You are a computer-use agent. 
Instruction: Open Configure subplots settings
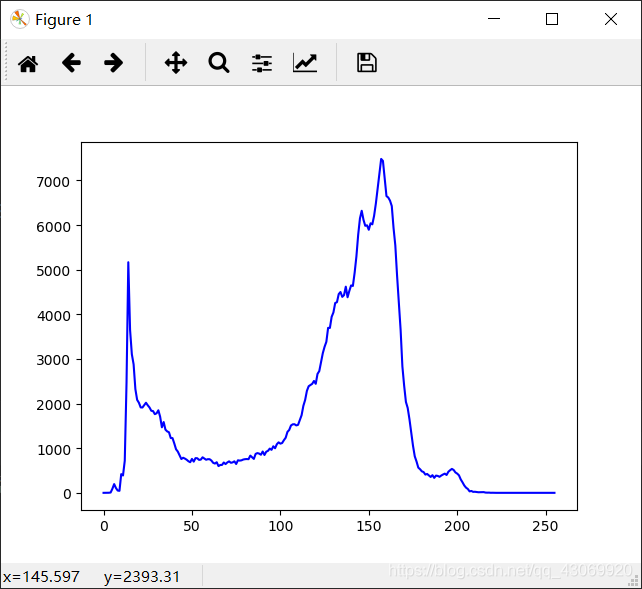262,63
